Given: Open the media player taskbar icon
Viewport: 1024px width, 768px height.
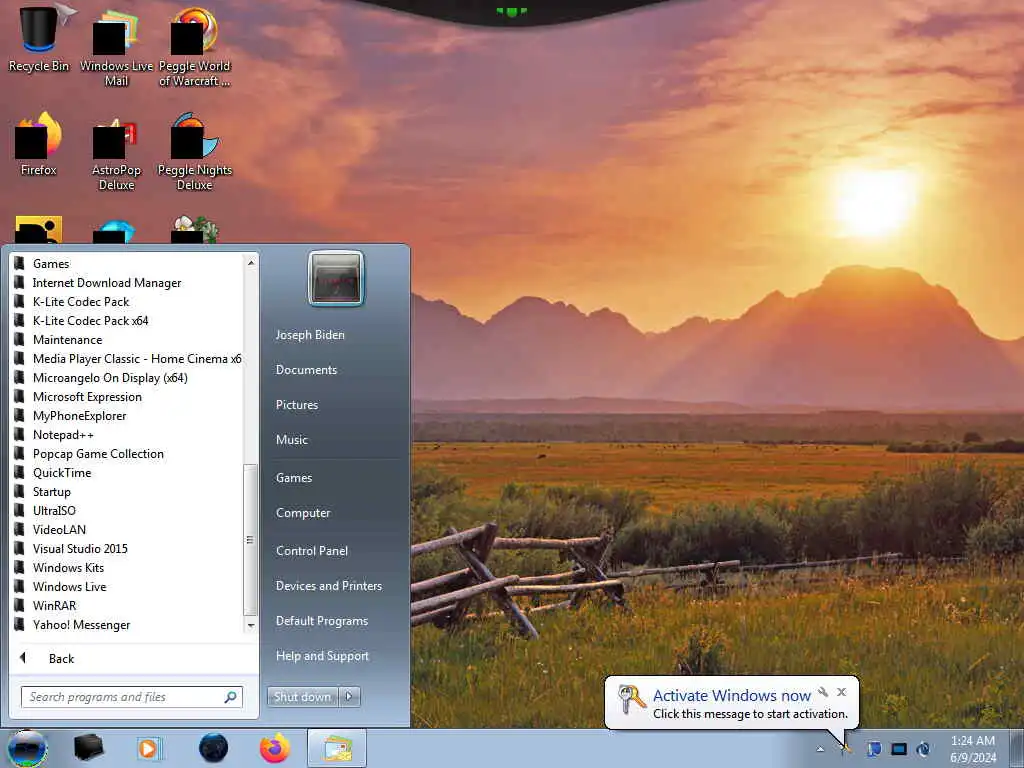Looking at the screenshot, I should click(x=150, y=748).
